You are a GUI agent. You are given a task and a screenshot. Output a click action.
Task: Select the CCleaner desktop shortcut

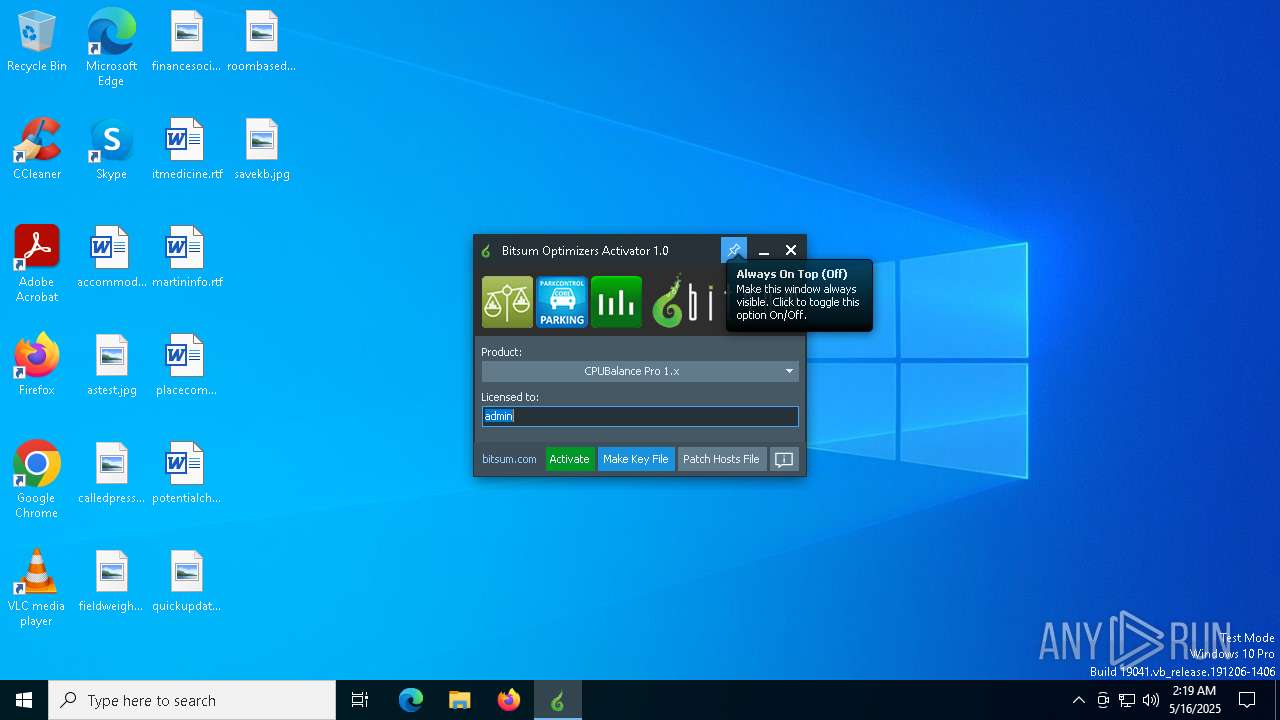(x=37, y=149)
